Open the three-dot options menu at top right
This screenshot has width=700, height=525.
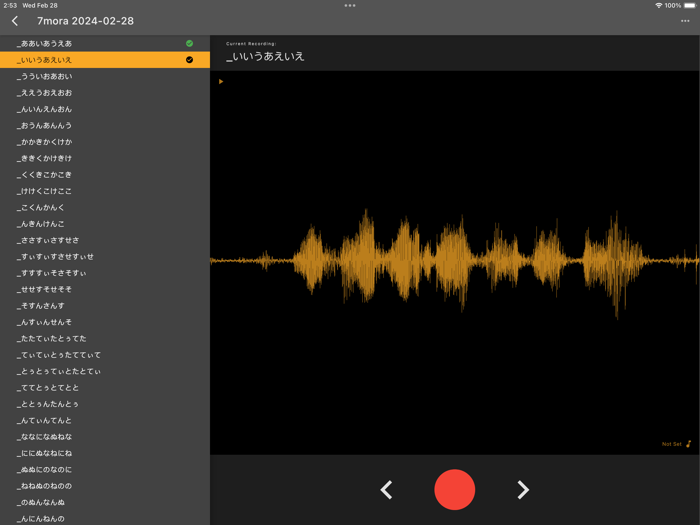pyautogui.click(x=685, y=21)
